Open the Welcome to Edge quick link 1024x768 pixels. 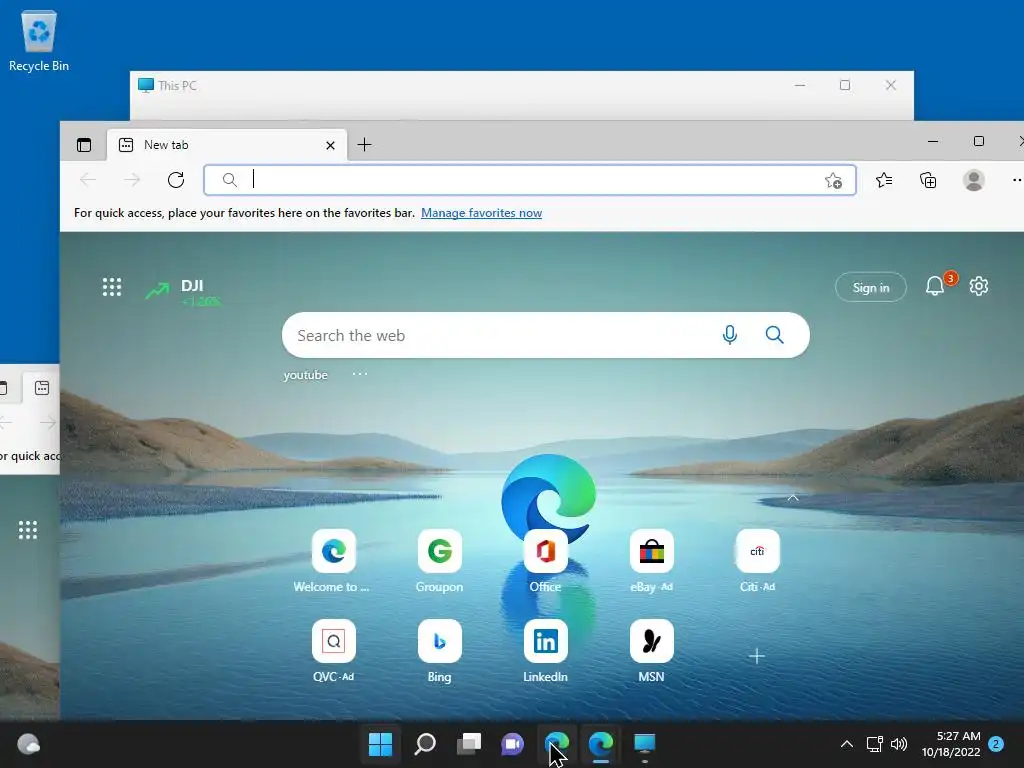coord(333,562)
